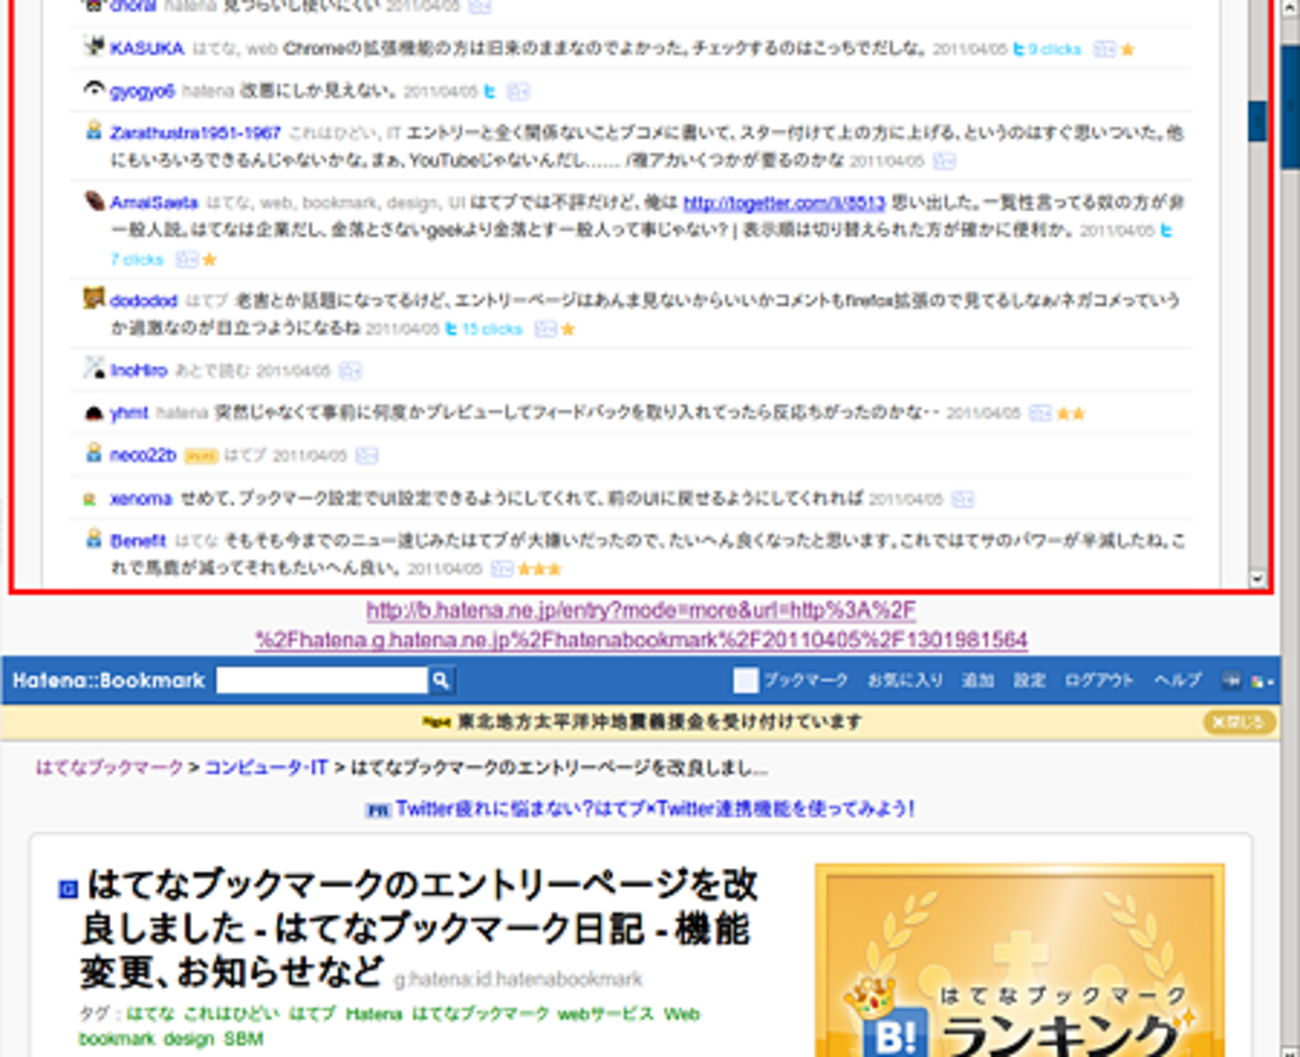Screen dimensions: 1300x1057
Task: Open the dropdown at the header's far right
Action: coord(1262,681)
